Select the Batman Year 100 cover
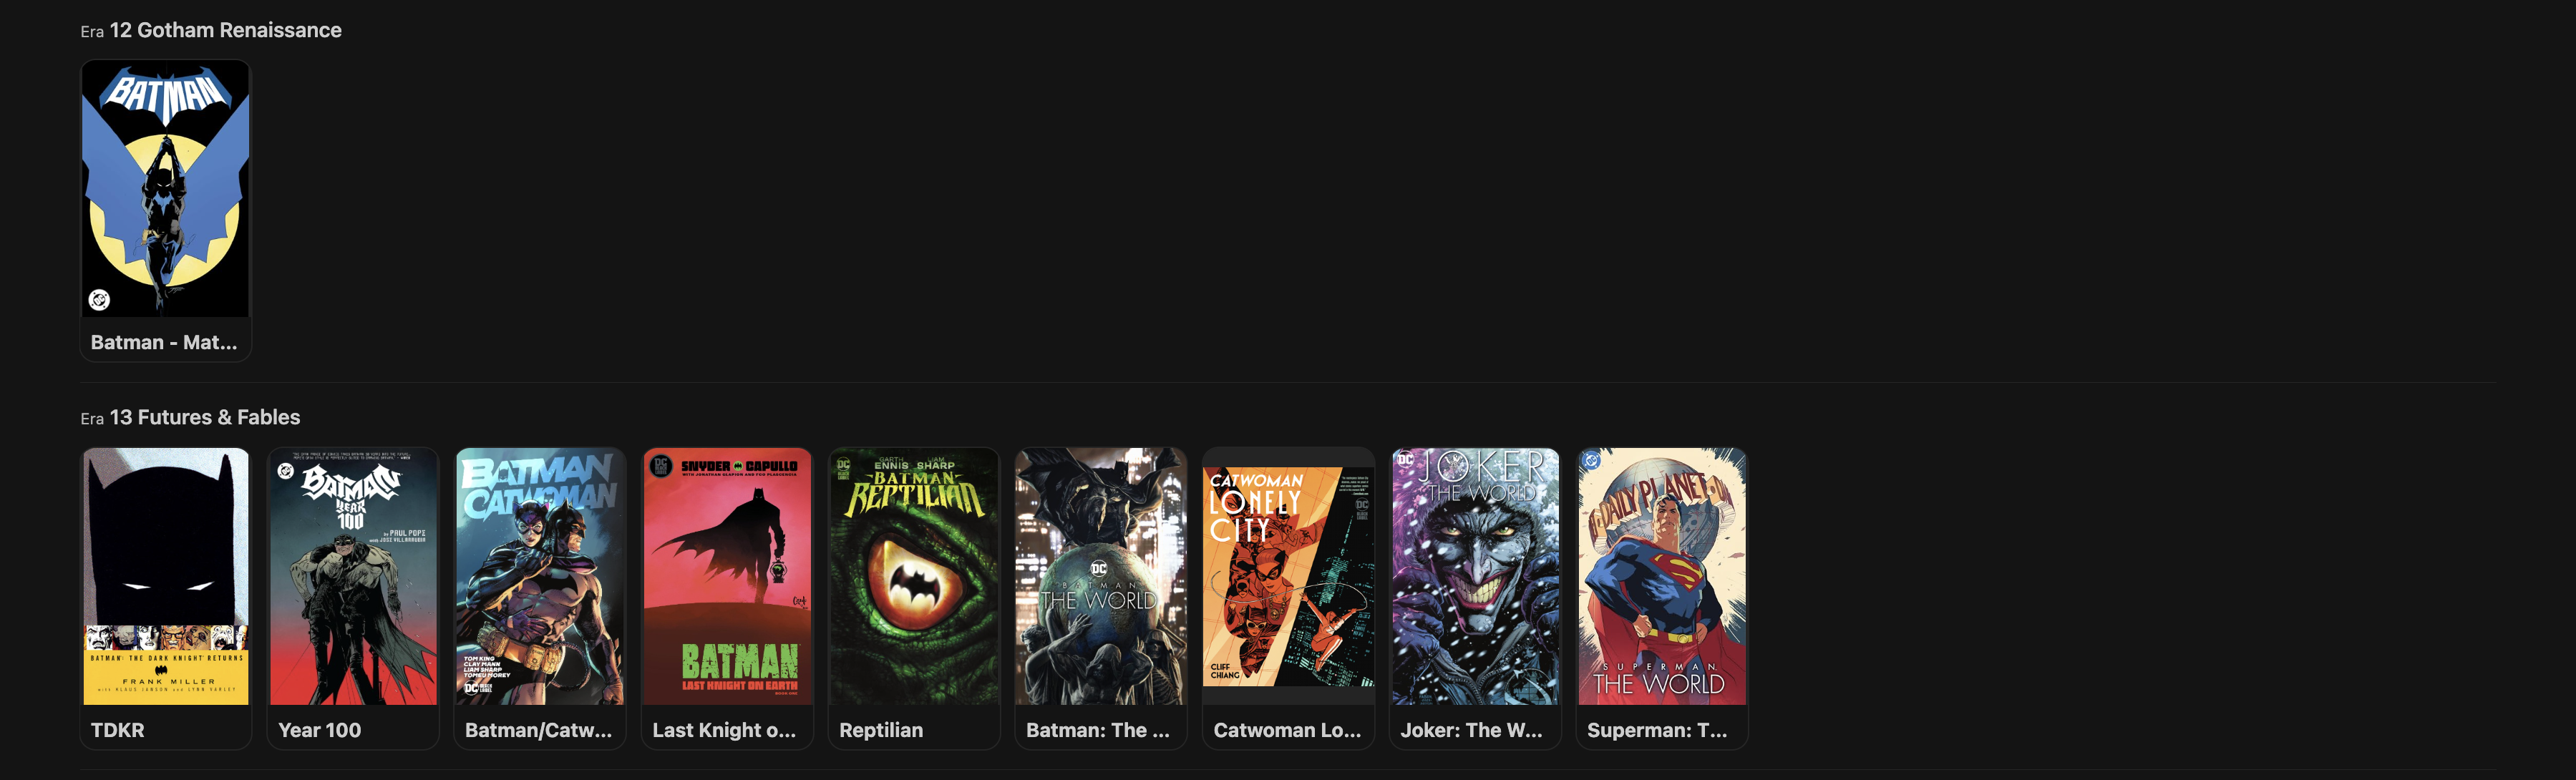Viewport: 2576px width, 780px height. pyautogui.click(x=353, y=576)
